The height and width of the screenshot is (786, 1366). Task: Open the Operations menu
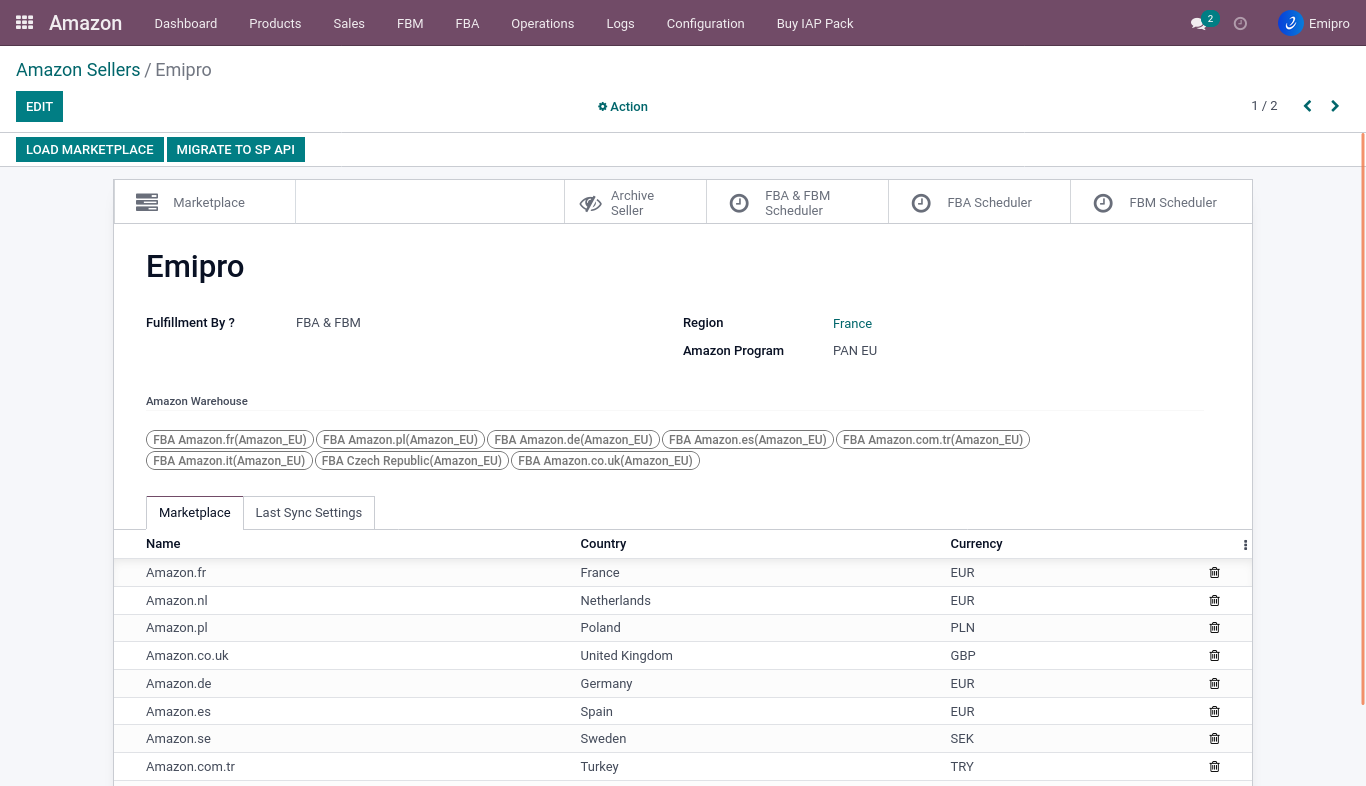pos(543,23)
